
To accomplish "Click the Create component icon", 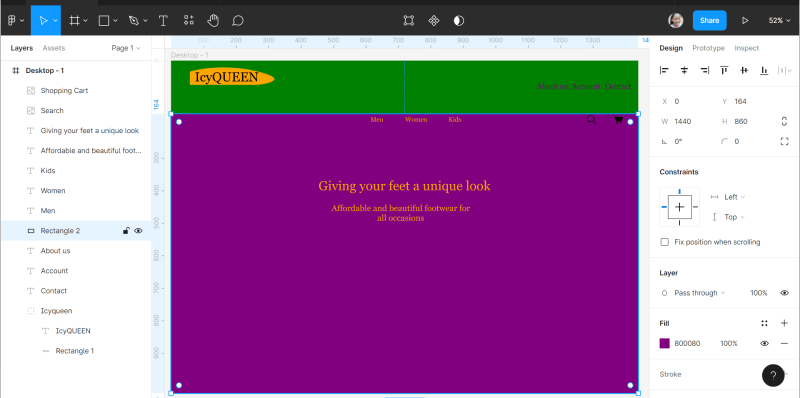I will [x=434, y=20].
